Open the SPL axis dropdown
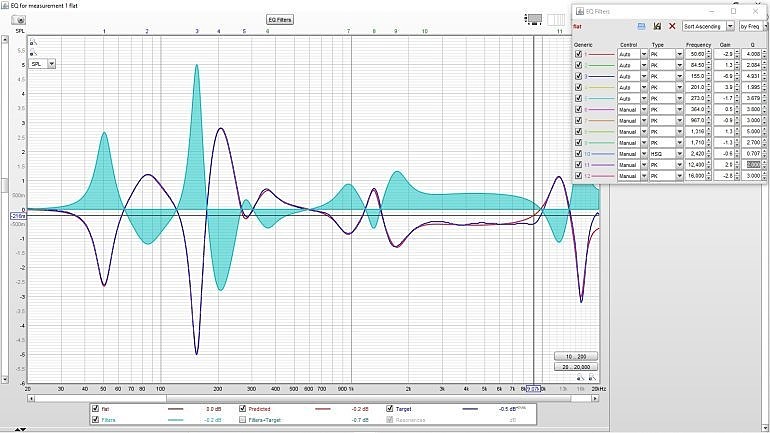This screenshot has height=433, width=770. click(42, 64)
